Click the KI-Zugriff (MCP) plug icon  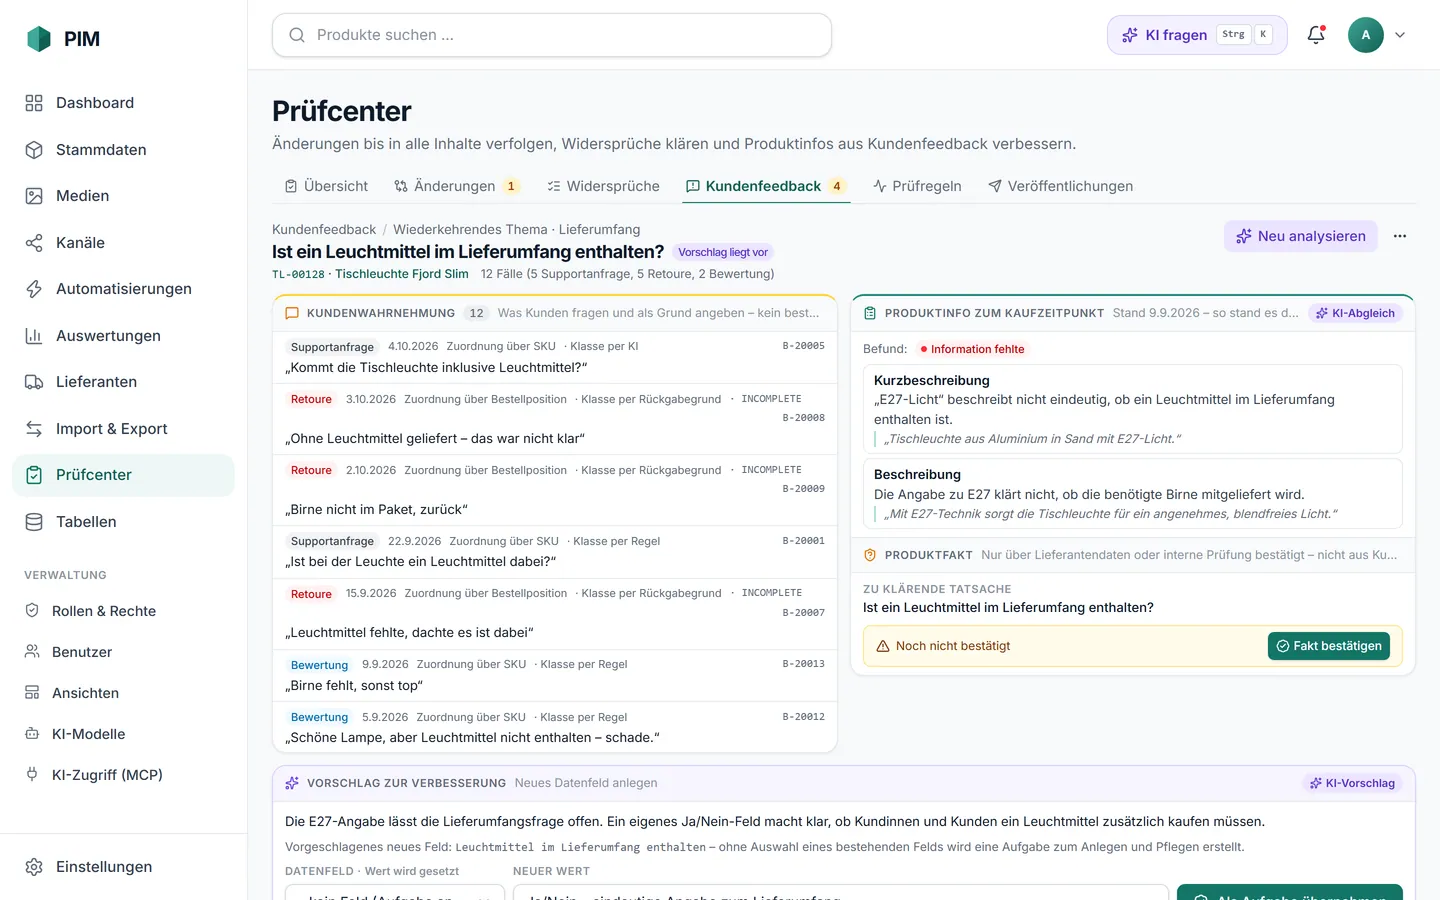tap(32, 775)
